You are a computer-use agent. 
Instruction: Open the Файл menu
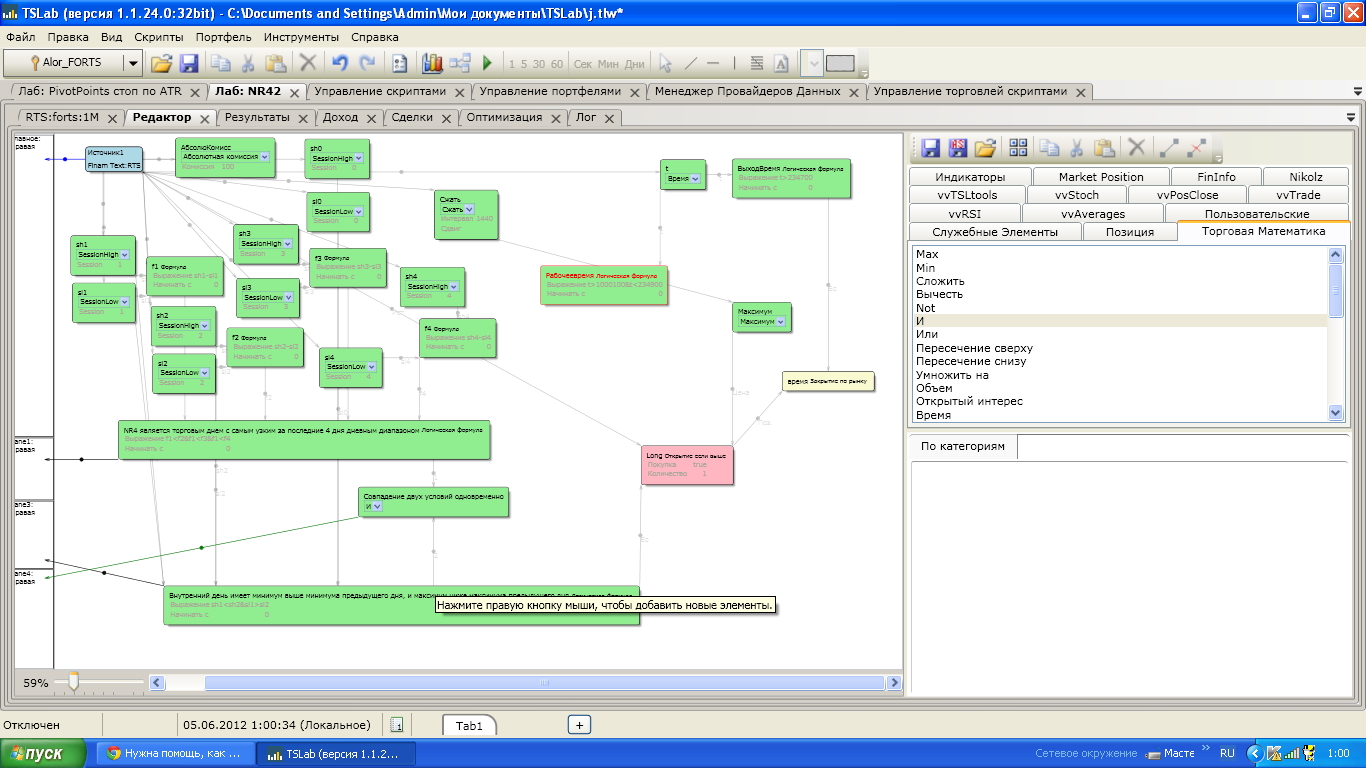coord(21,37)
